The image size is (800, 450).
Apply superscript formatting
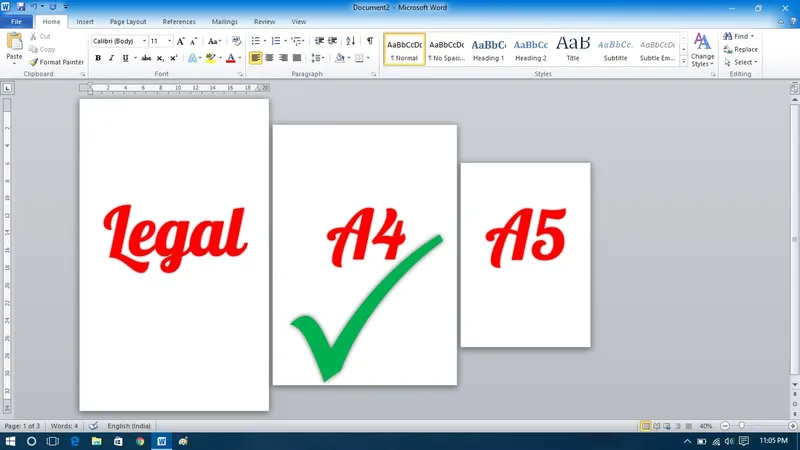[x=173, y=58]
